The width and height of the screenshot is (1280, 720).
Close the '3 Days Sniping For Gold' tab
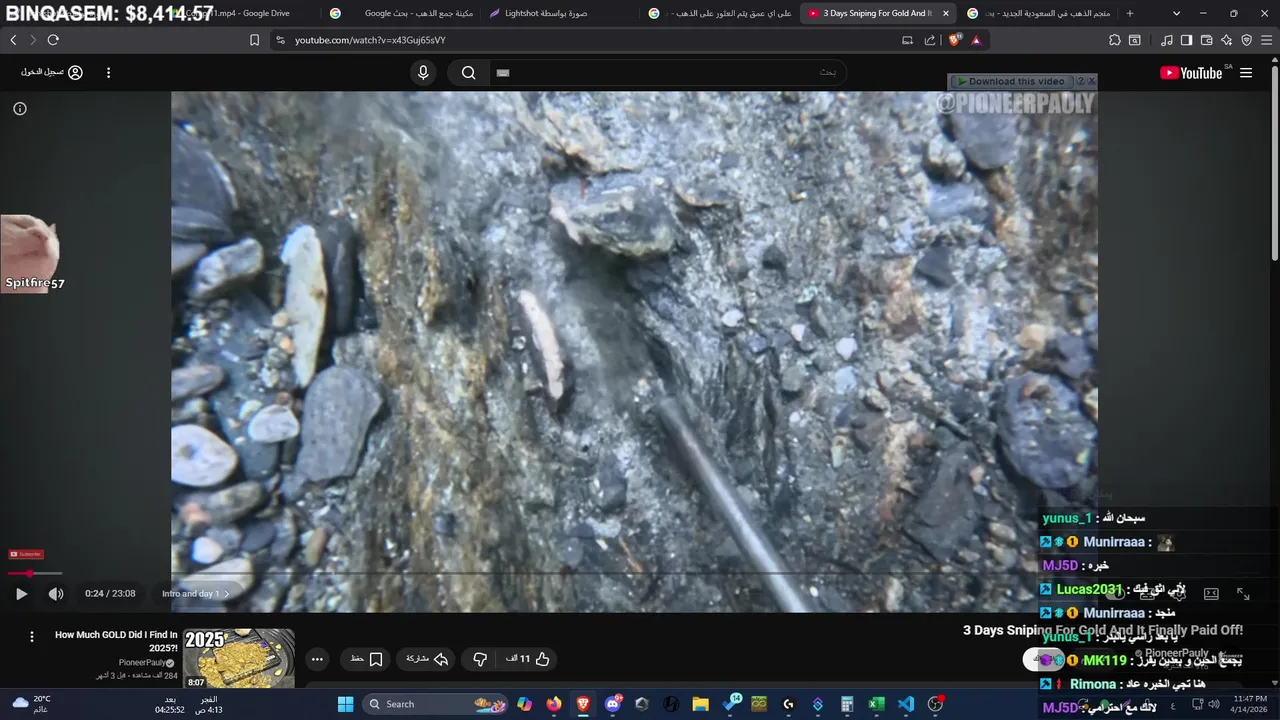point(945,13)
